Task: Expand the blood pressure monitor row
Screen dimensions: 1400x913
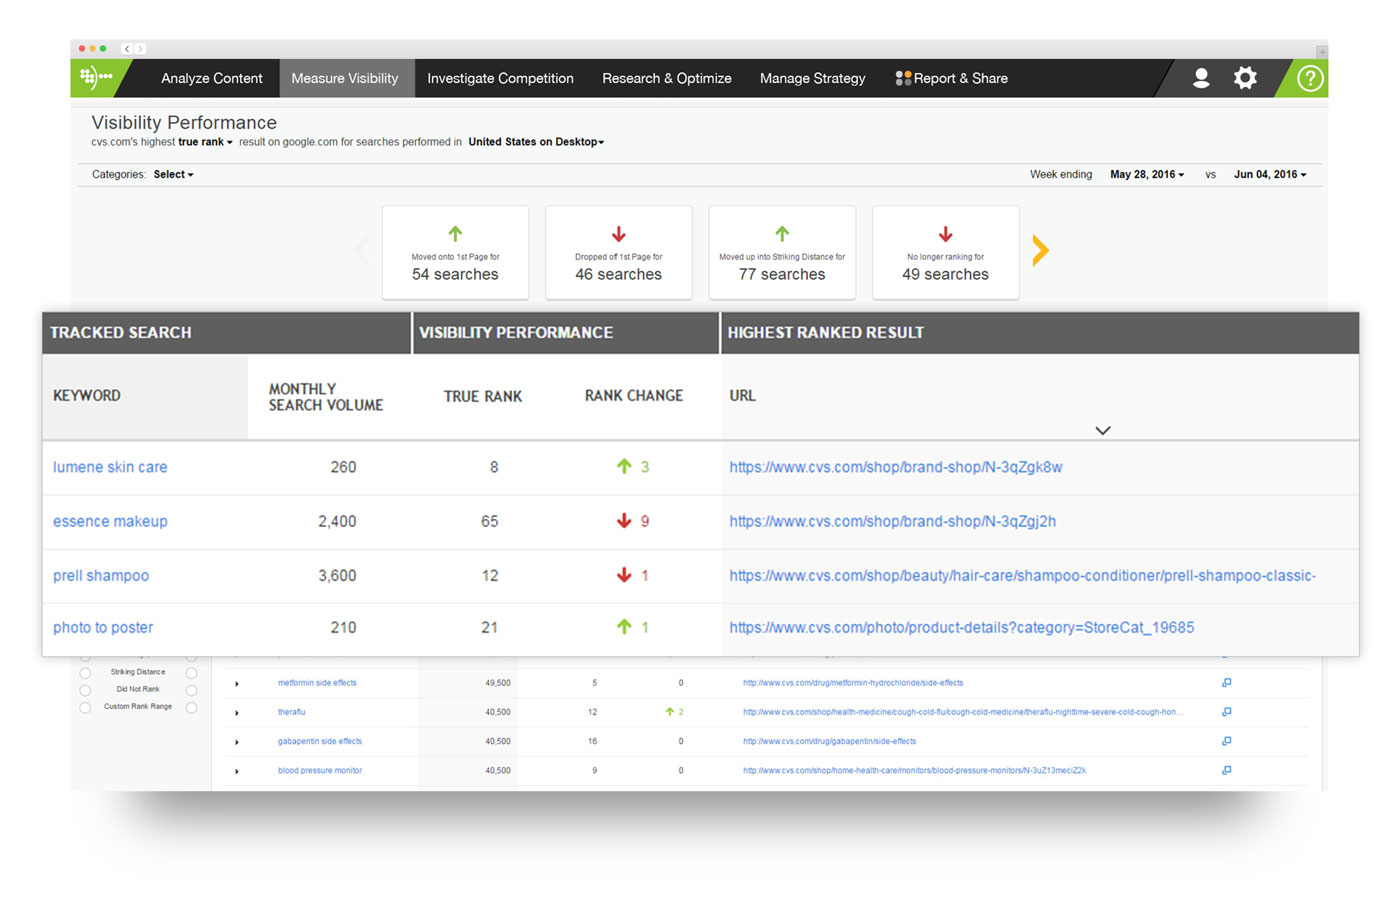Action: pos(237,771)
